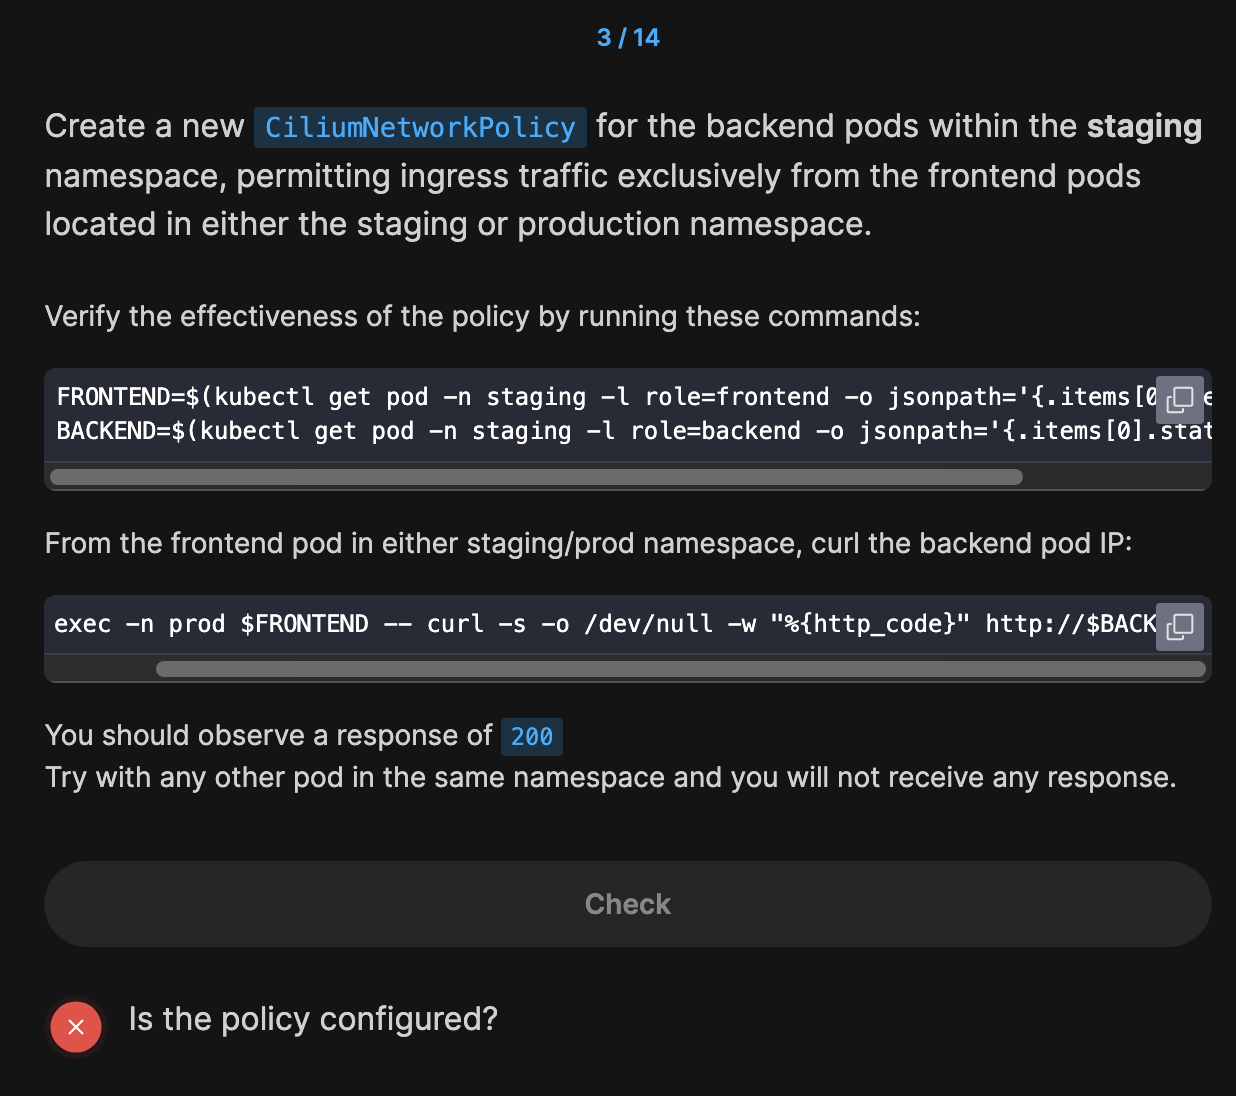
Task: Click the CiliumNetworkPolicy code tag
Action: [x=420, y=128]
